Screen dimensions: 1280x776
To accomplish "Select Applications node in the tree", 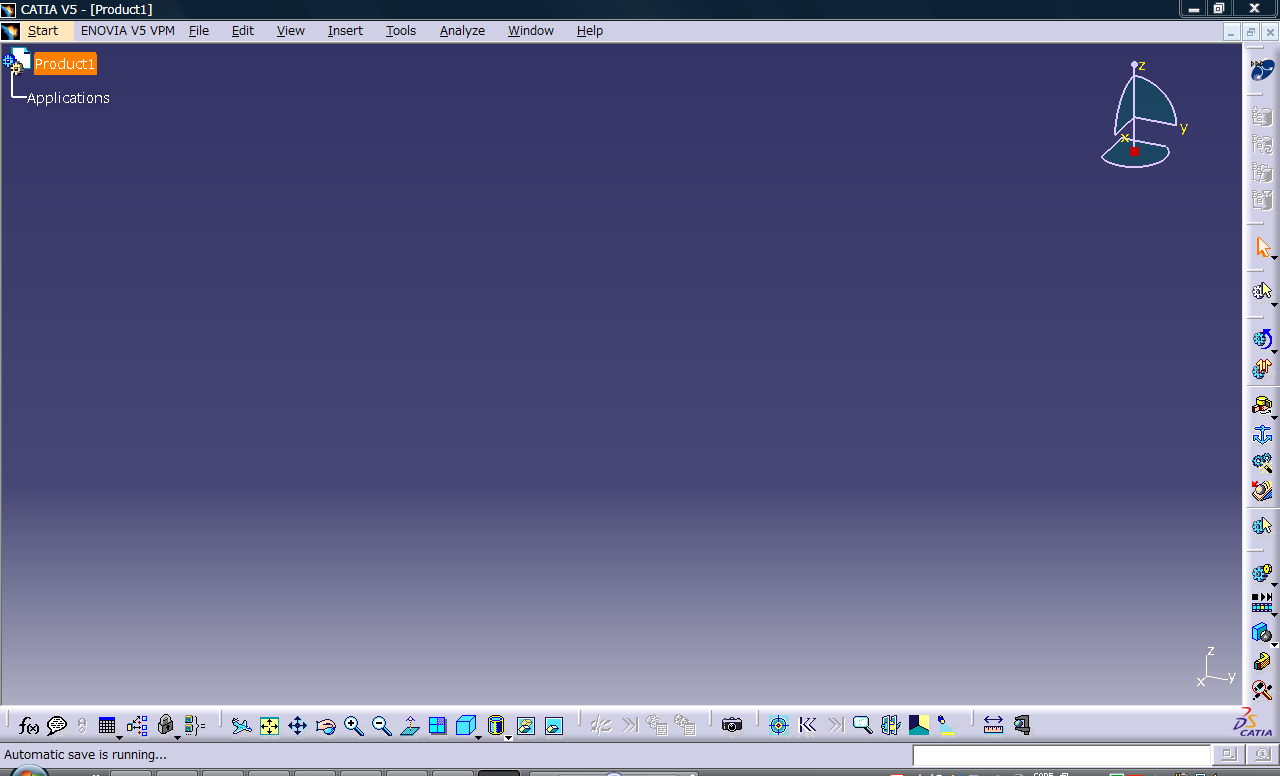I will click(68, 98).
